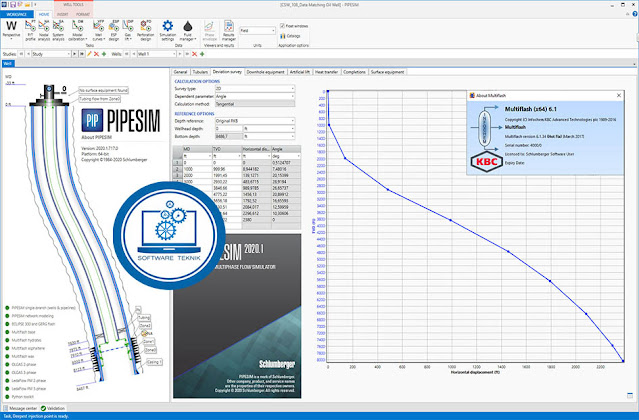Select the MD cell with value 1000

(x=197, y=169)
